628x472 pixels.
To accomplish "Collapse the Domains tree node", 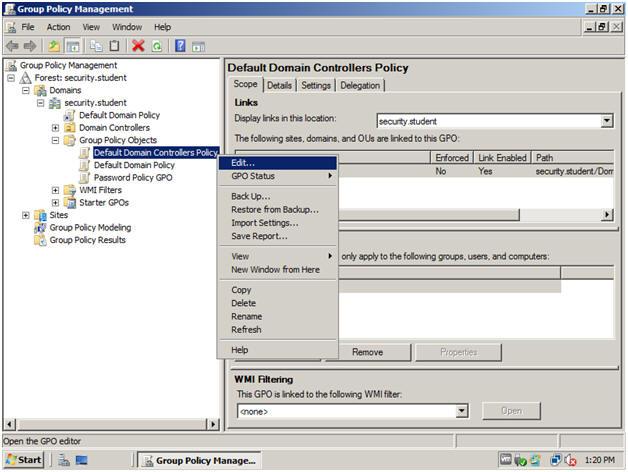I will pos(26,90).
